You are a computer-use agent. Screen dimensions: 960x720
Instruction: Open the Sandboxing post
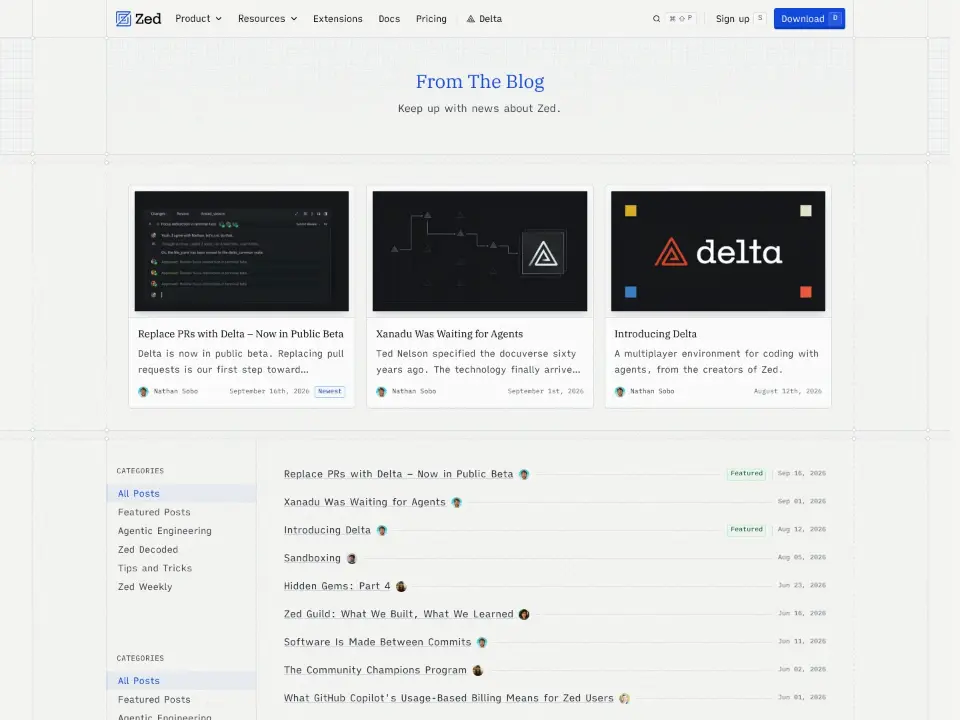tap(312, 558)
